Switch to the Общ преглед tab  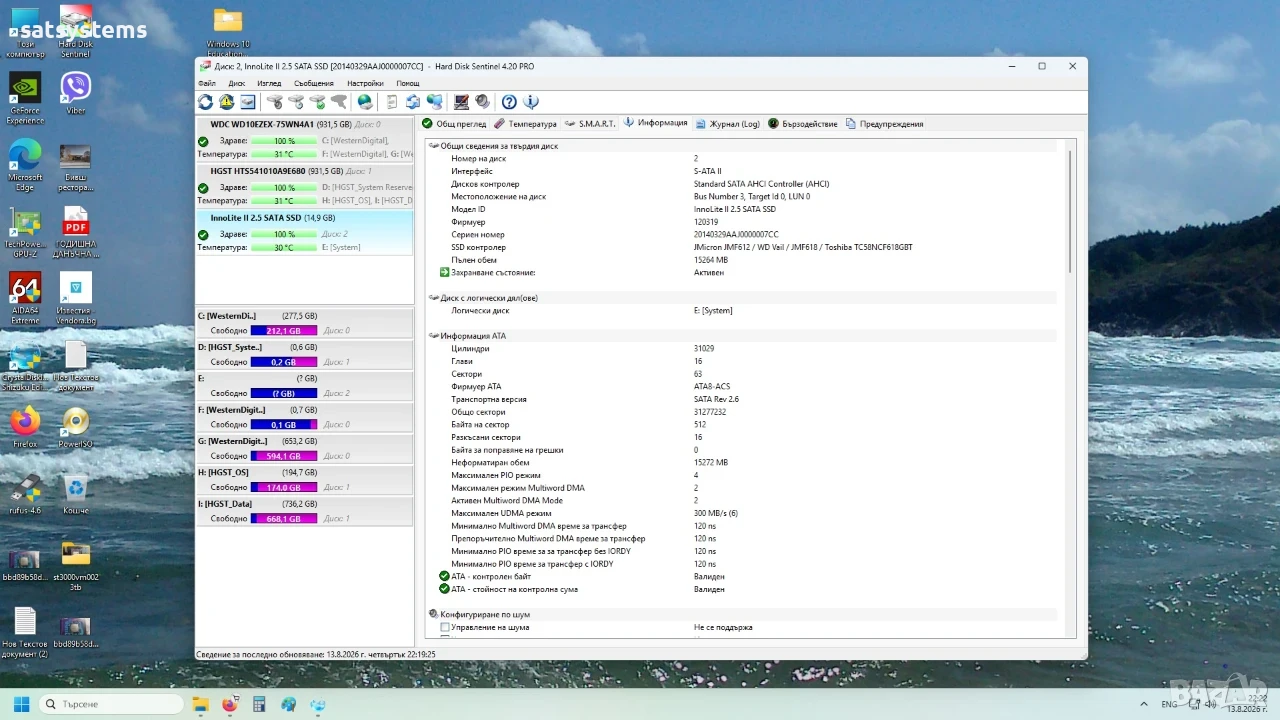coord(454,124)
